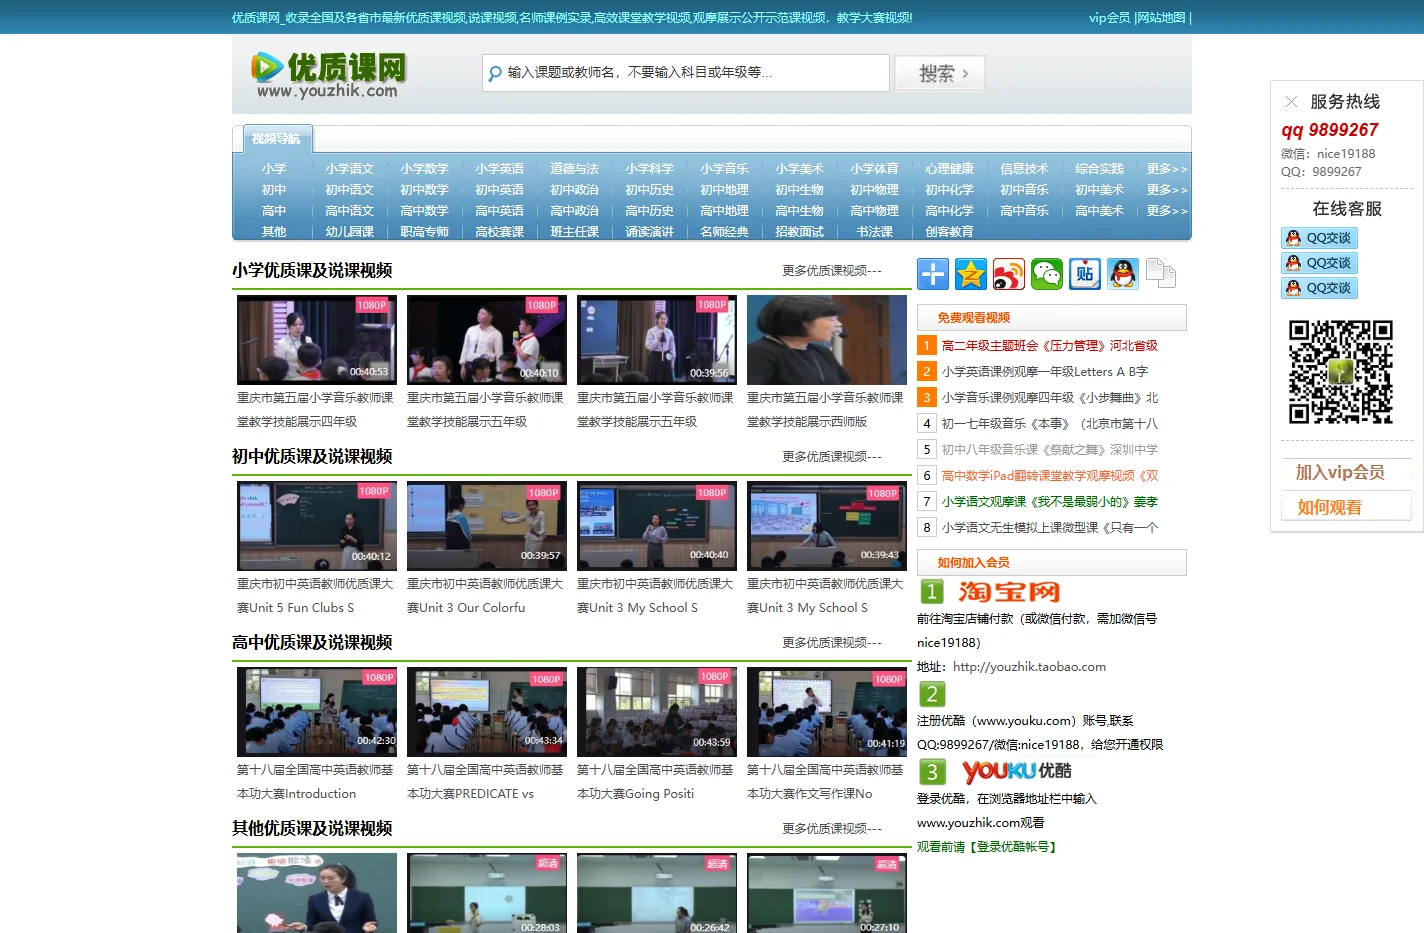Open the 网站地图 link in top bar
This screenshot has width=1424, height=933.
tap(1161, 18)
